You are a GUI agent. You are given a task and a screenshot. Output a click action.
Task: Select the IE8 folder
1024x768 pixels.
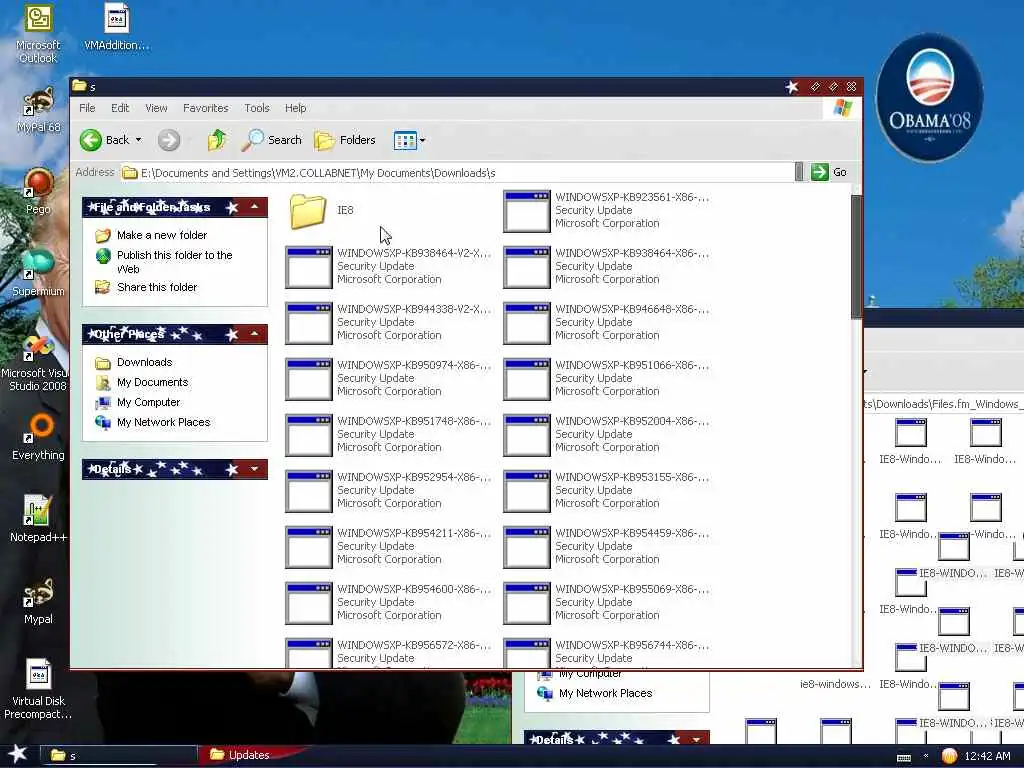[321, 210]
